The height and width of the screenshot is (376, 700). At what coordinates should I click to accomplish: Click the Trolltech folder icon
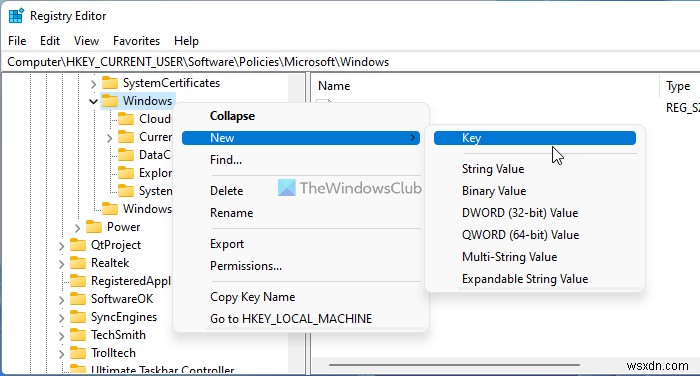[78, 353]
